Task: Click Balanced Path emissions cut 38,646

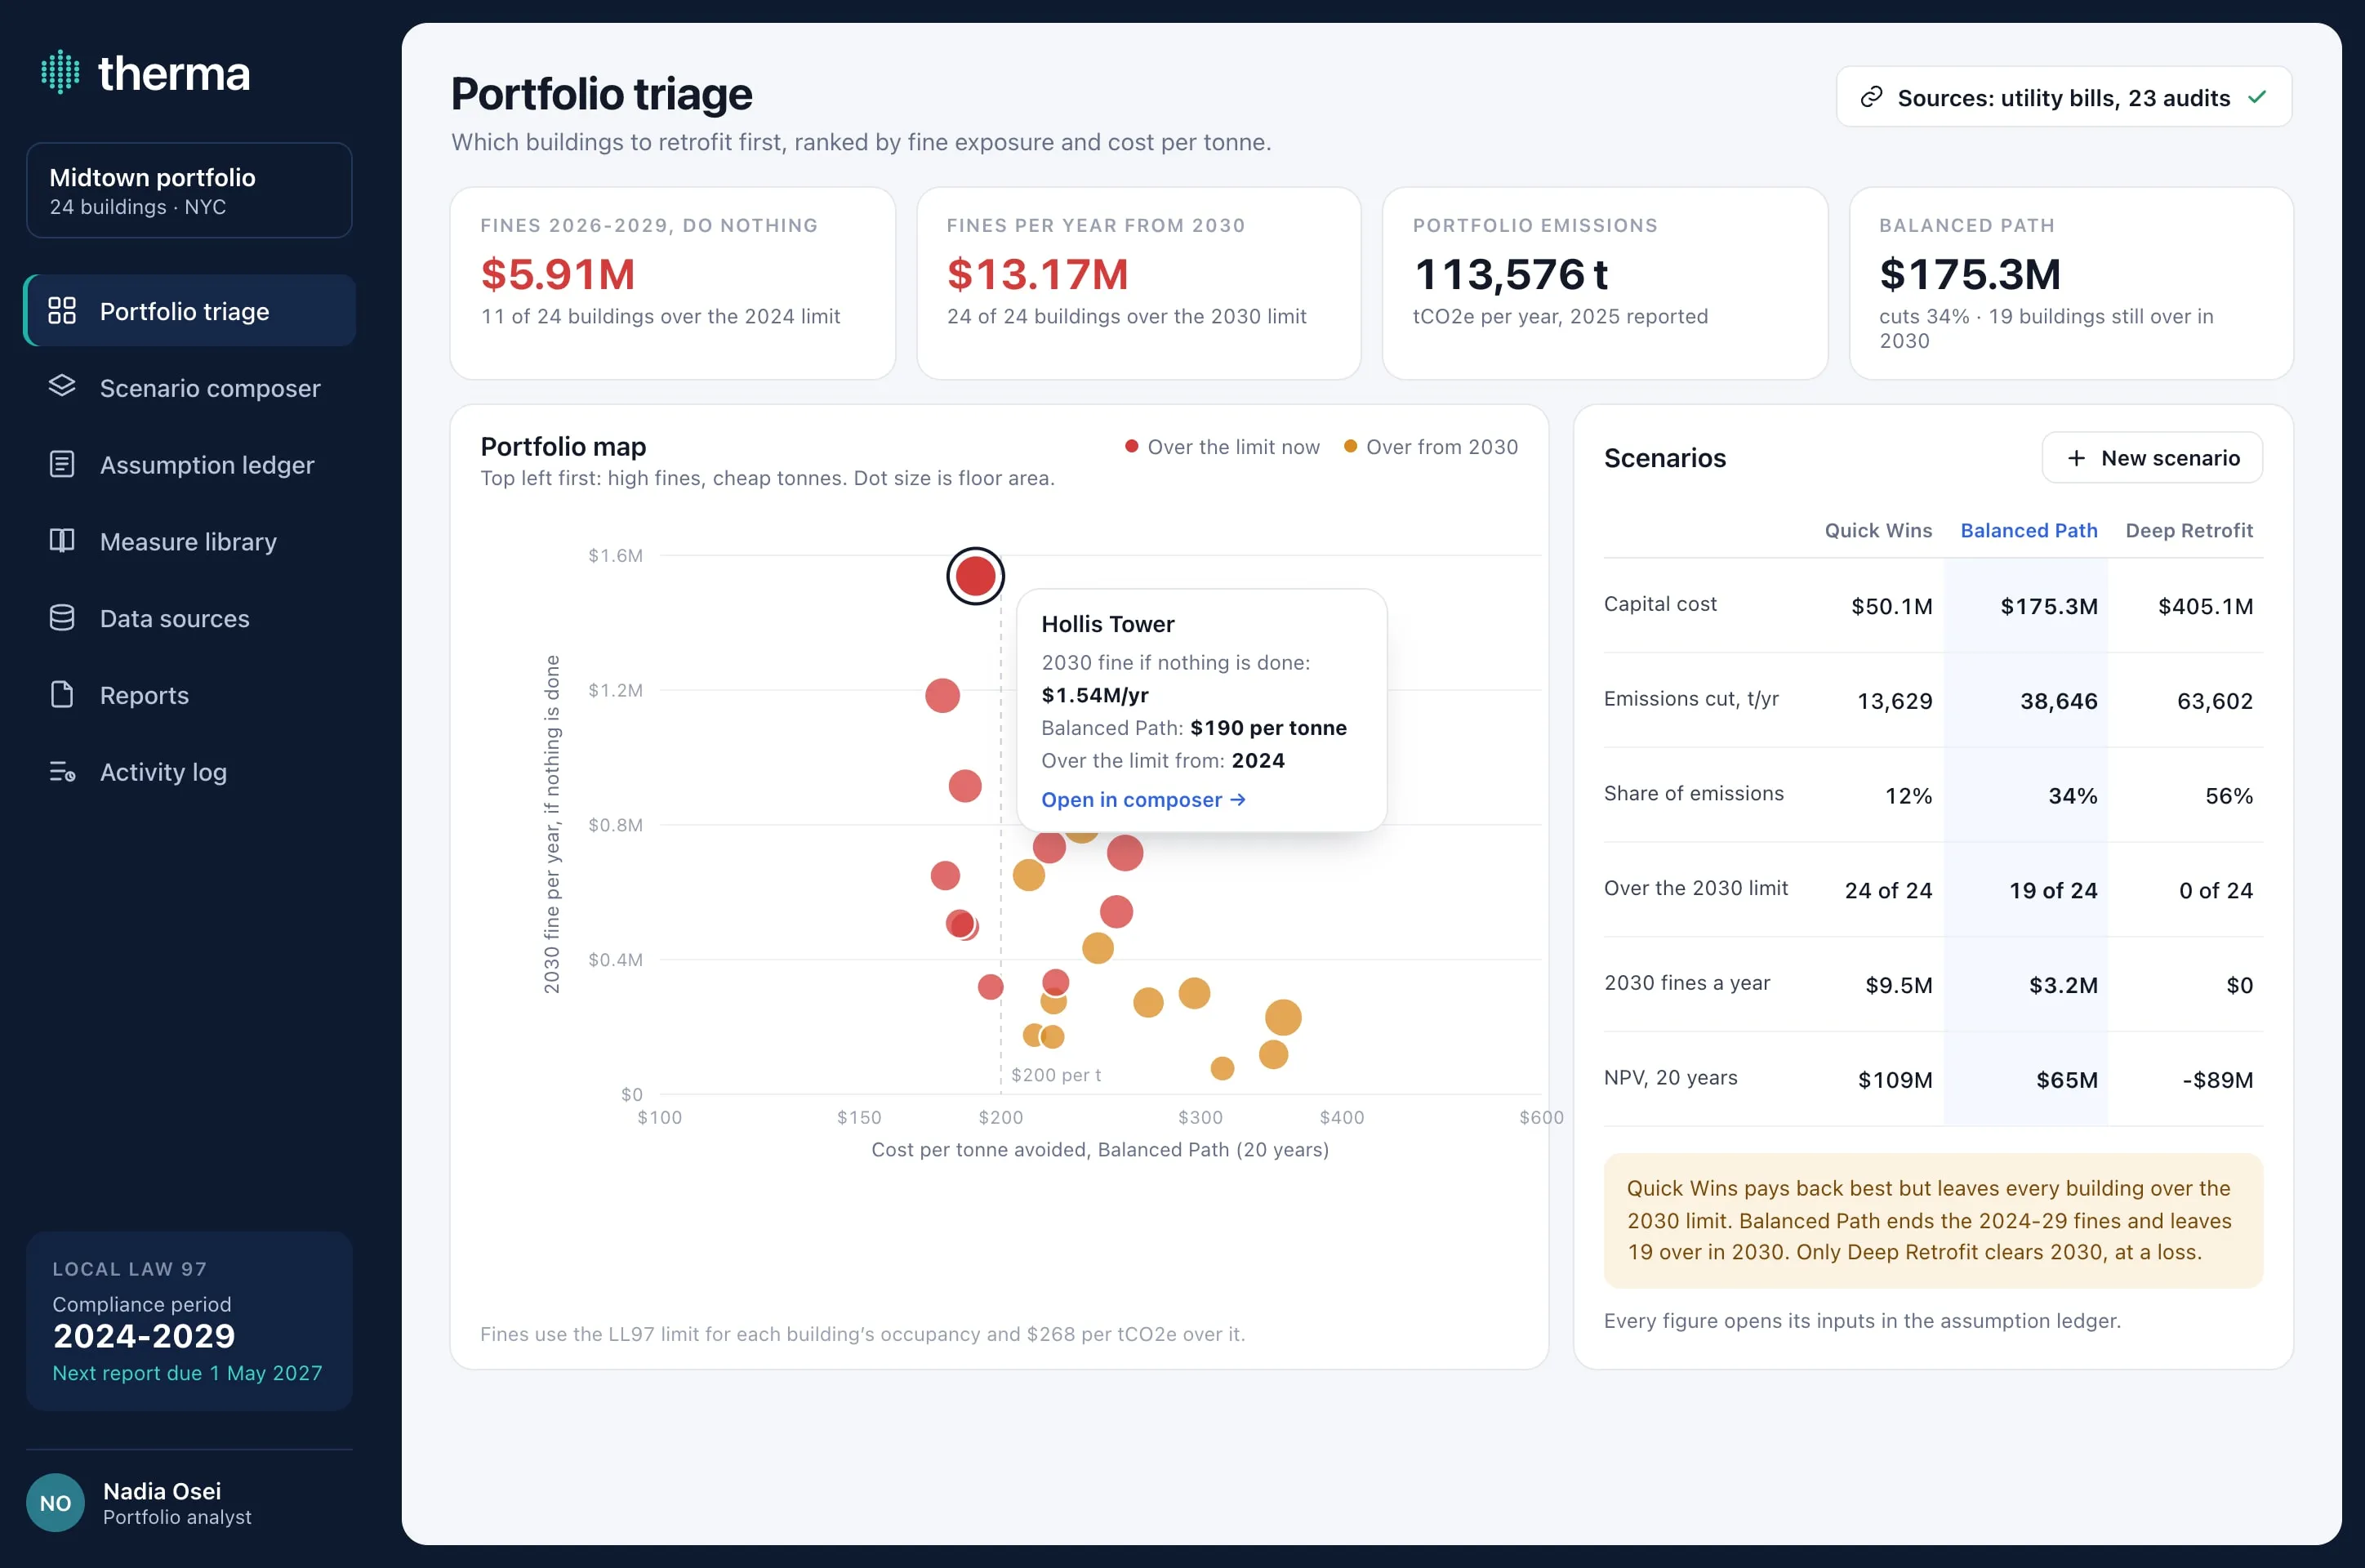Action: point(2058,701)
